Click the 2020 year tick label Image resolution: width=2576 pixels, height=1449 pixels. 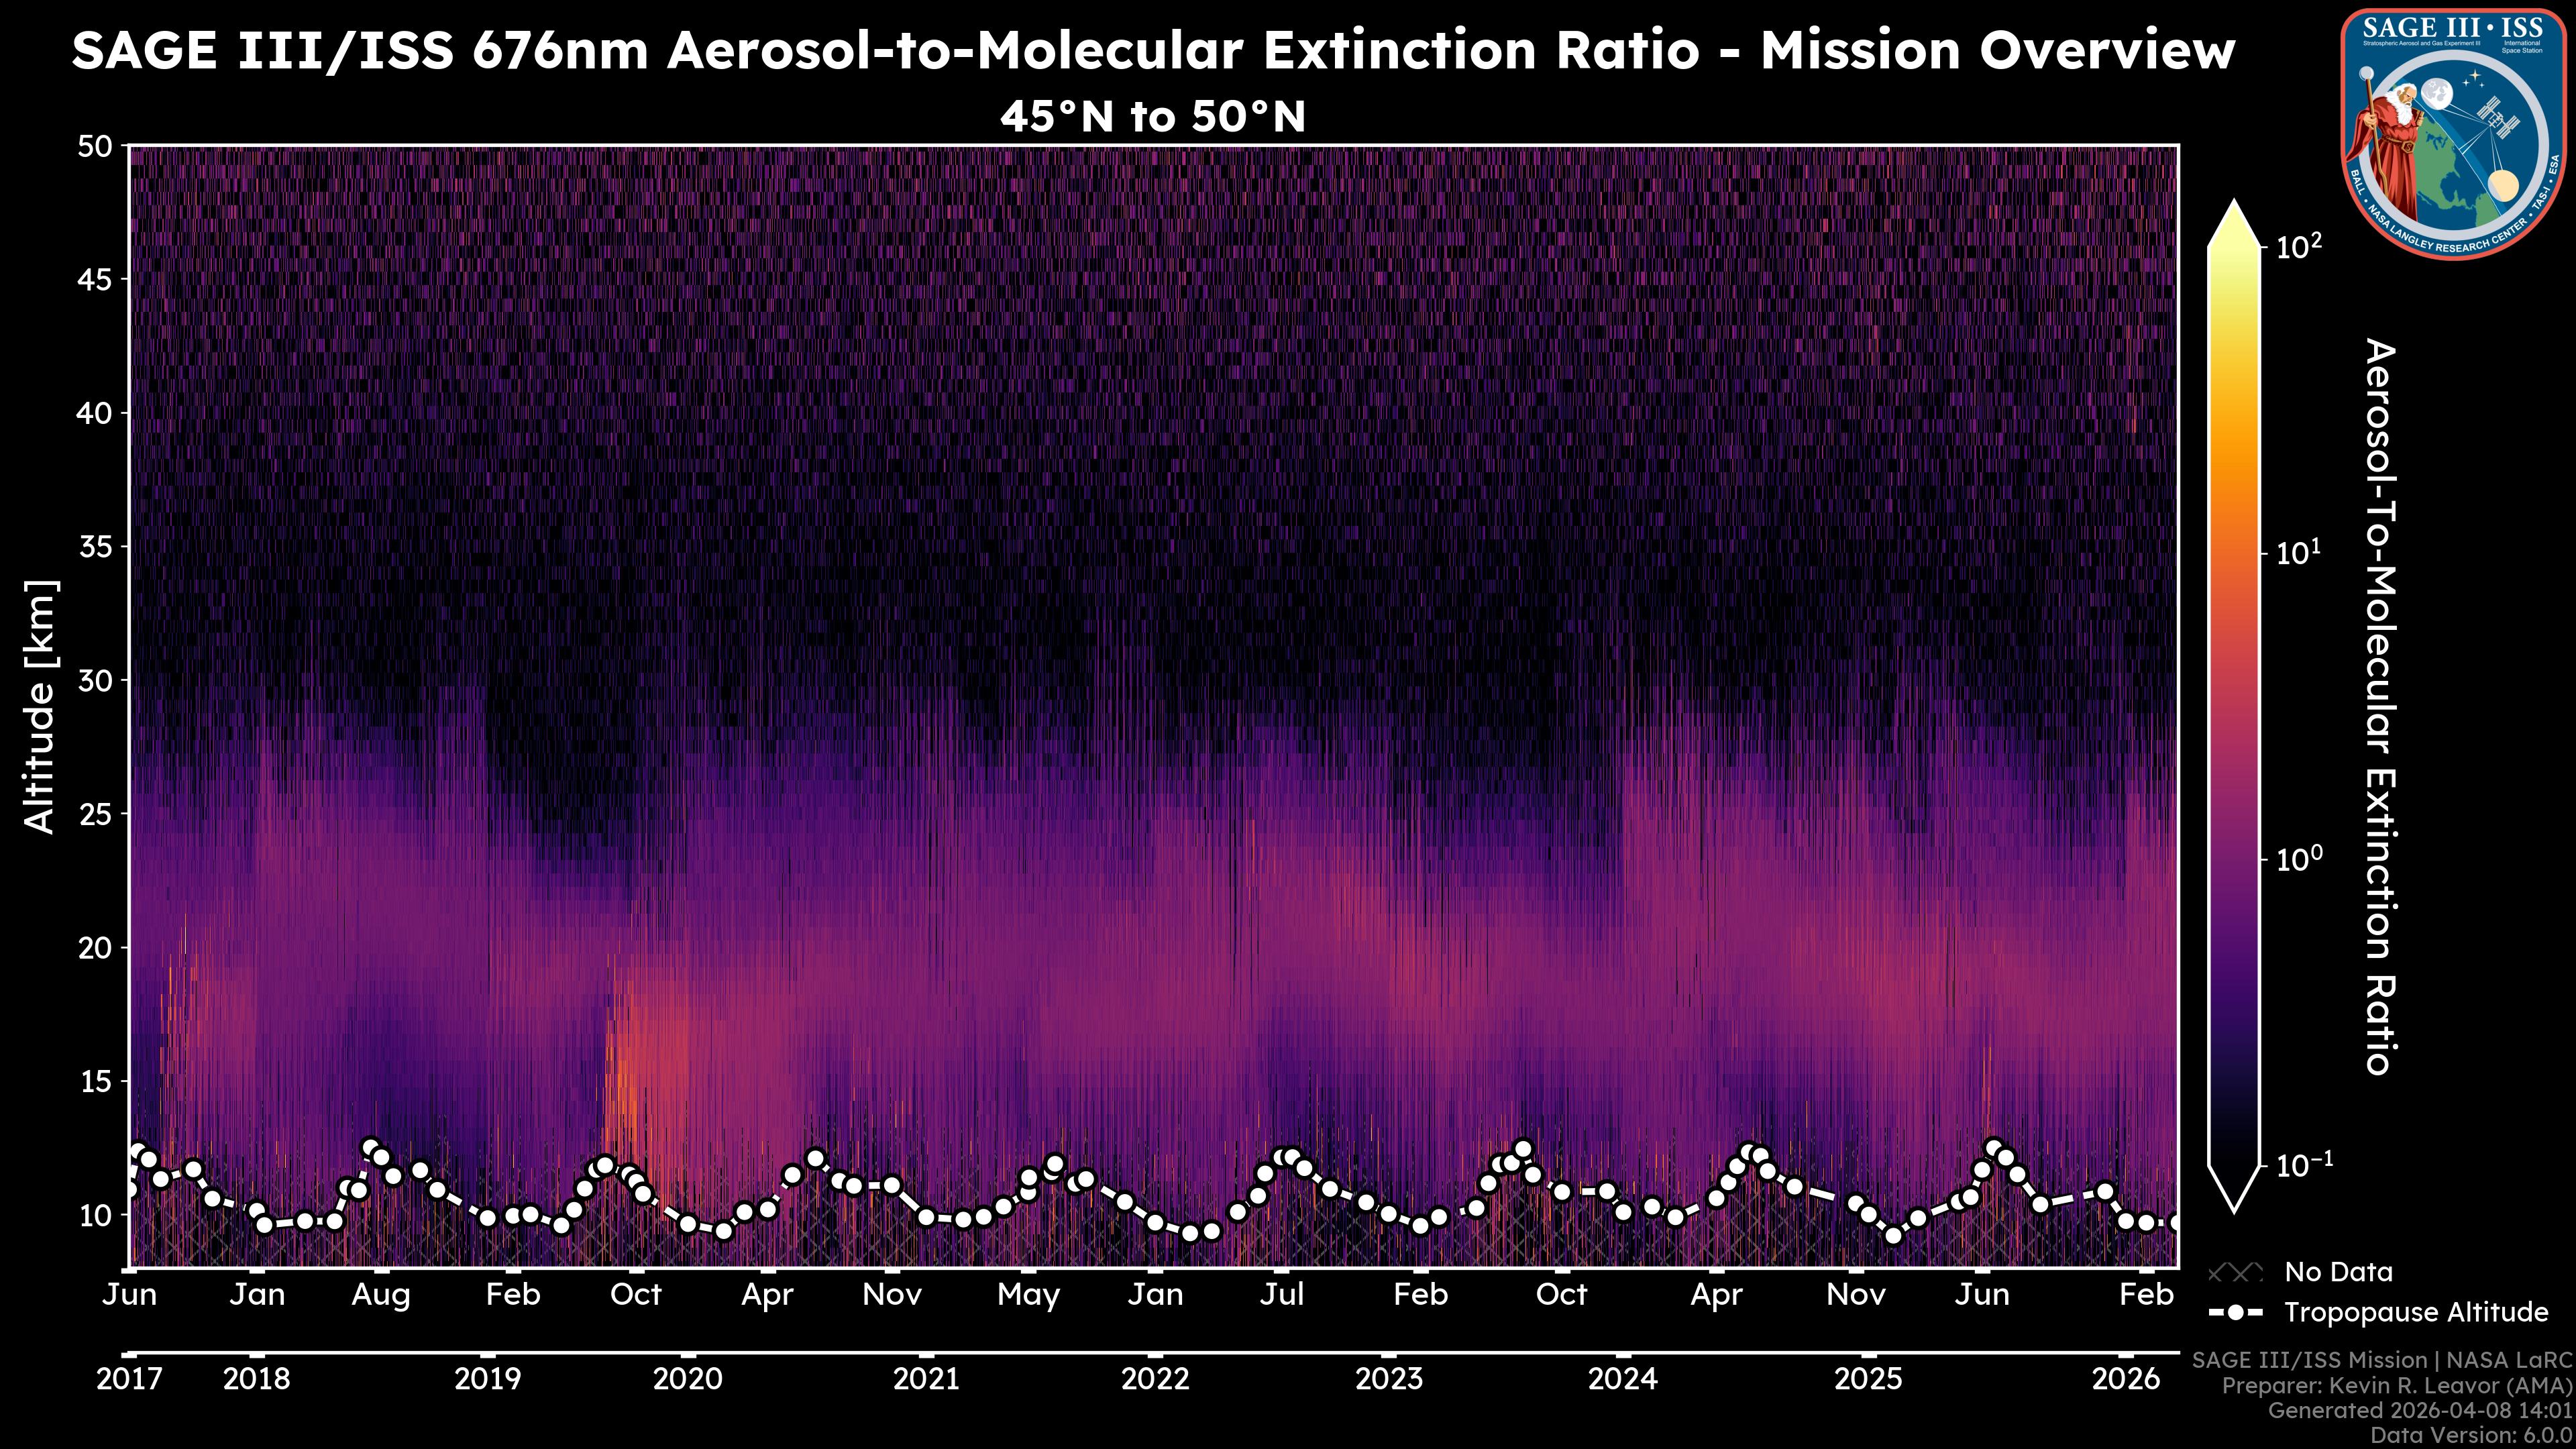(x=687, y=1379)
